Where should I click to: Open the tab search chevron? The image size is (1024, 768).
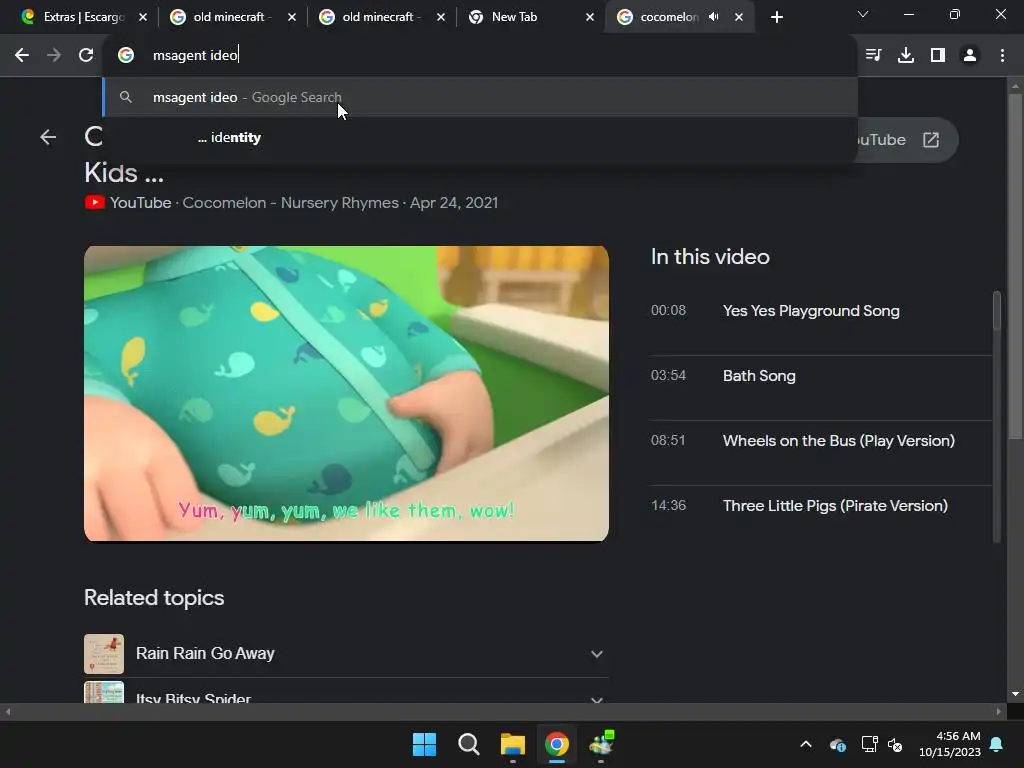[x=863, y=14]
